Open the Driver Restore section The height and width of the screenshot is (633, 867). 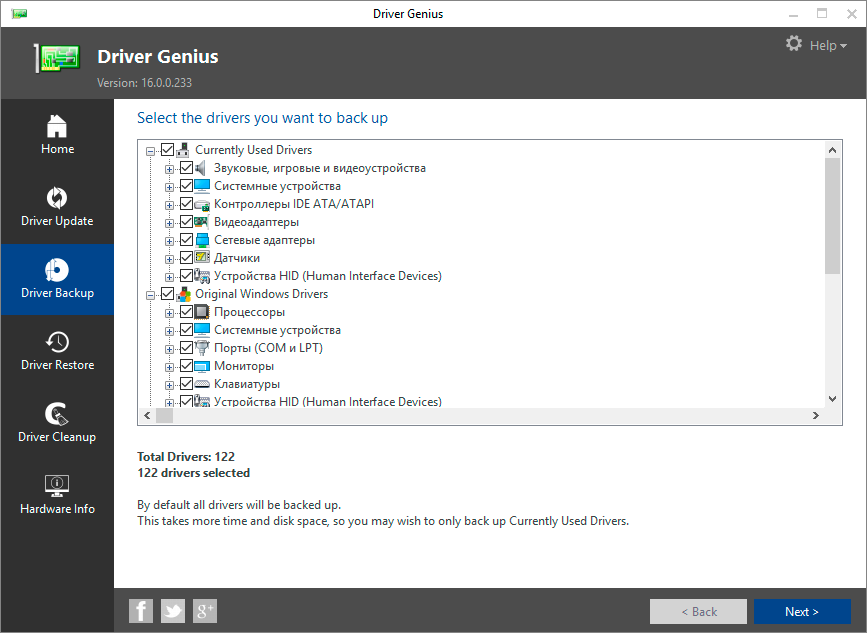pyautogui.click(x=57, y=352)
